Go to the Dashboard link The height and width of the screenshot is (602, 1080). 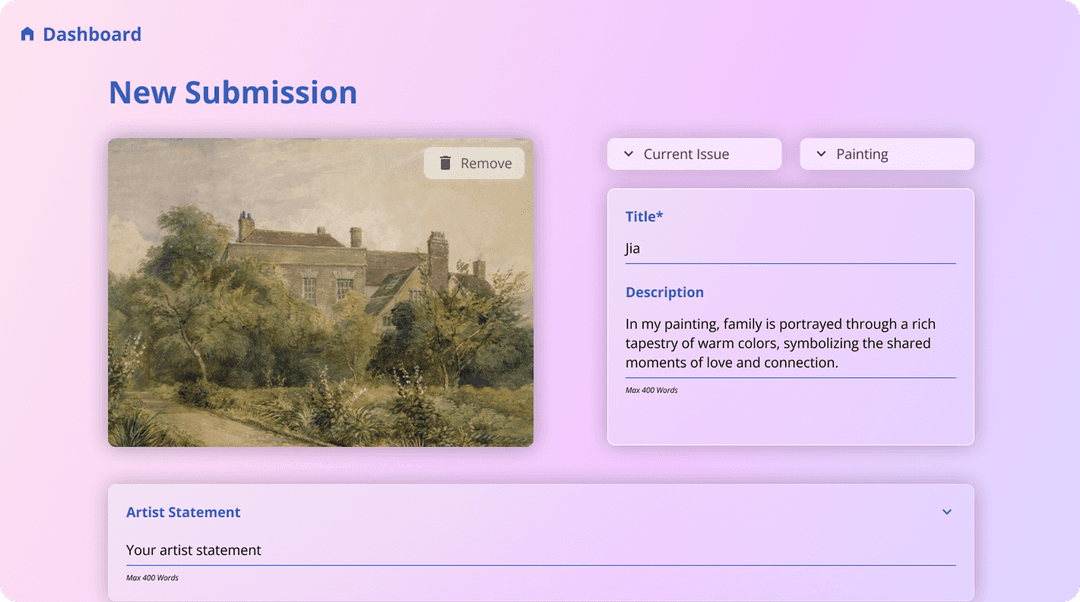tap(91, 34)
